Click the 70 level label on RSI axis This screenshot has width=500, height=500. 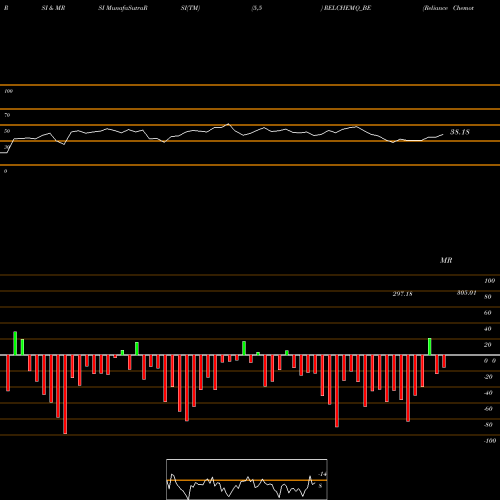pos(7,115)
